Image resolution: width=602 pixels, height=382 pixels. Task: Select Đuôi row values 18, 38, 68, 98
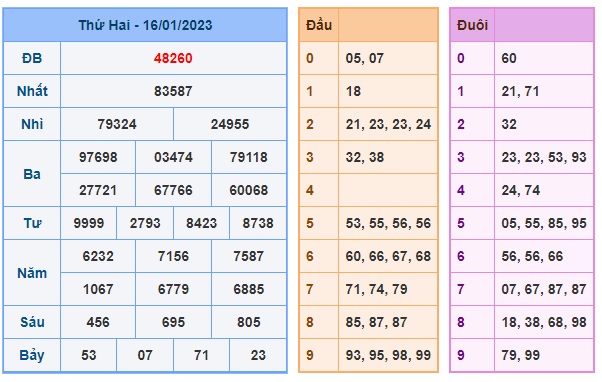point(544,322)
